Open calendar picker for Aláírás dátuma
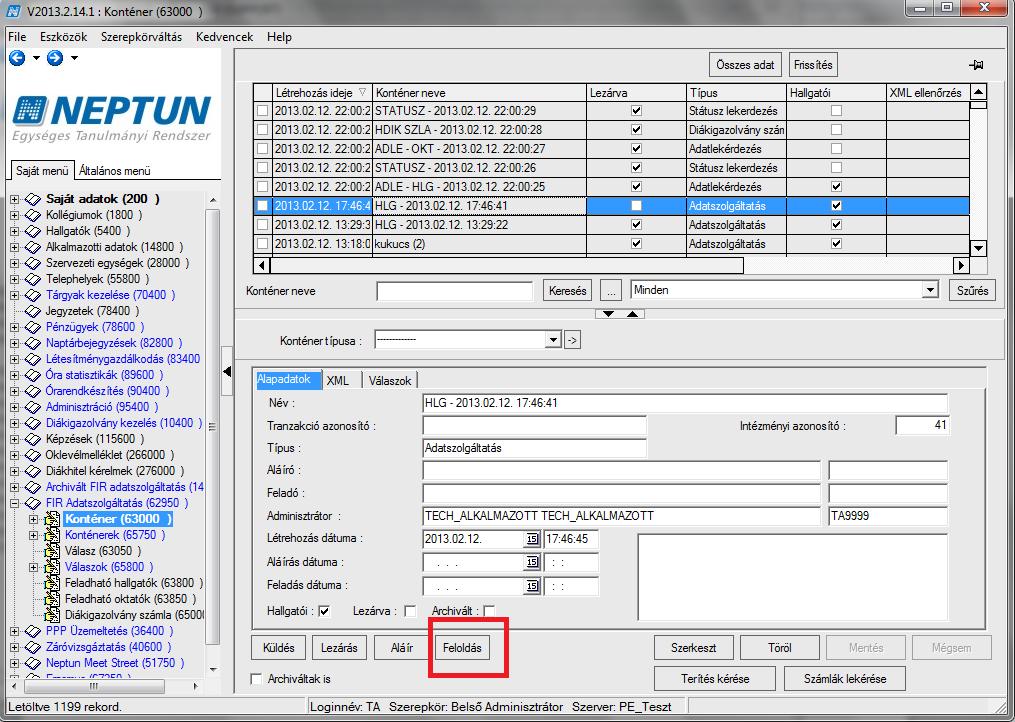The image size is (1015, 722). (x=531, y=562)
